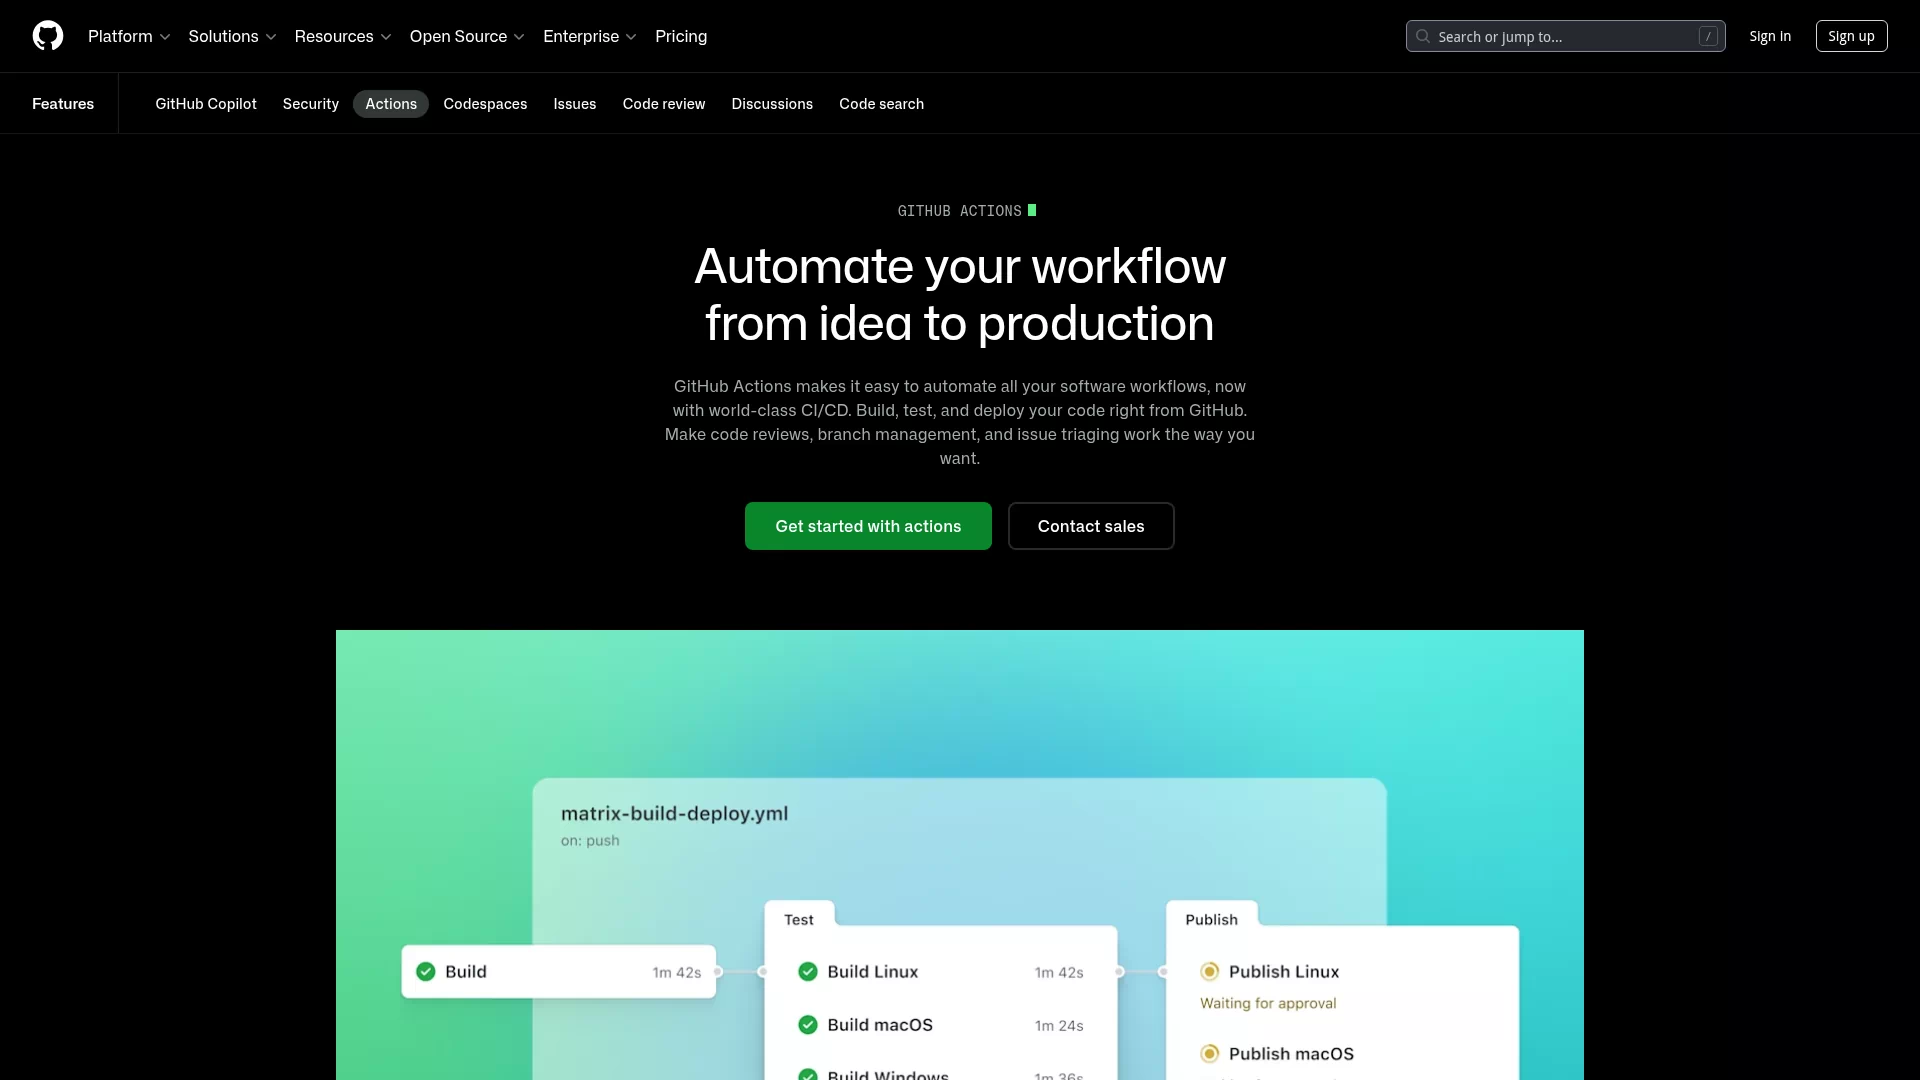1920x1080 pixels.
Task: Go to the Code search tab
Action: 881,104
